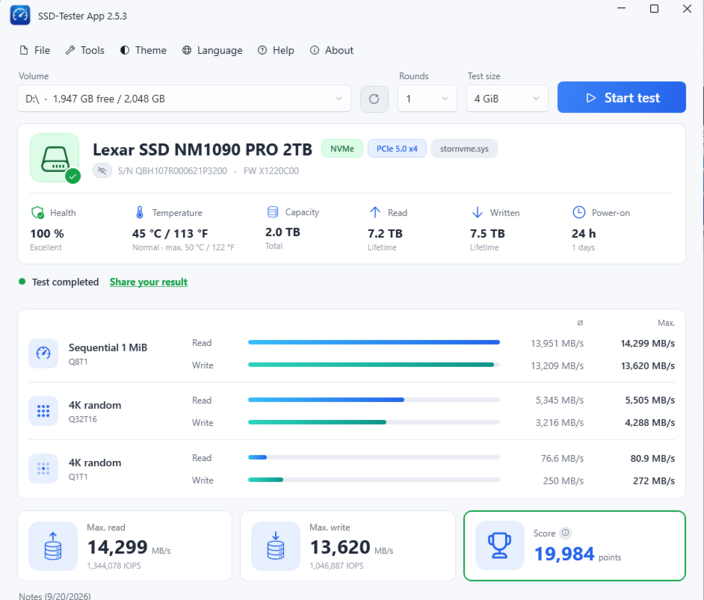Open the About menu
The width and height of the screenshot is (704, 600).
click(x=331, y=50)
